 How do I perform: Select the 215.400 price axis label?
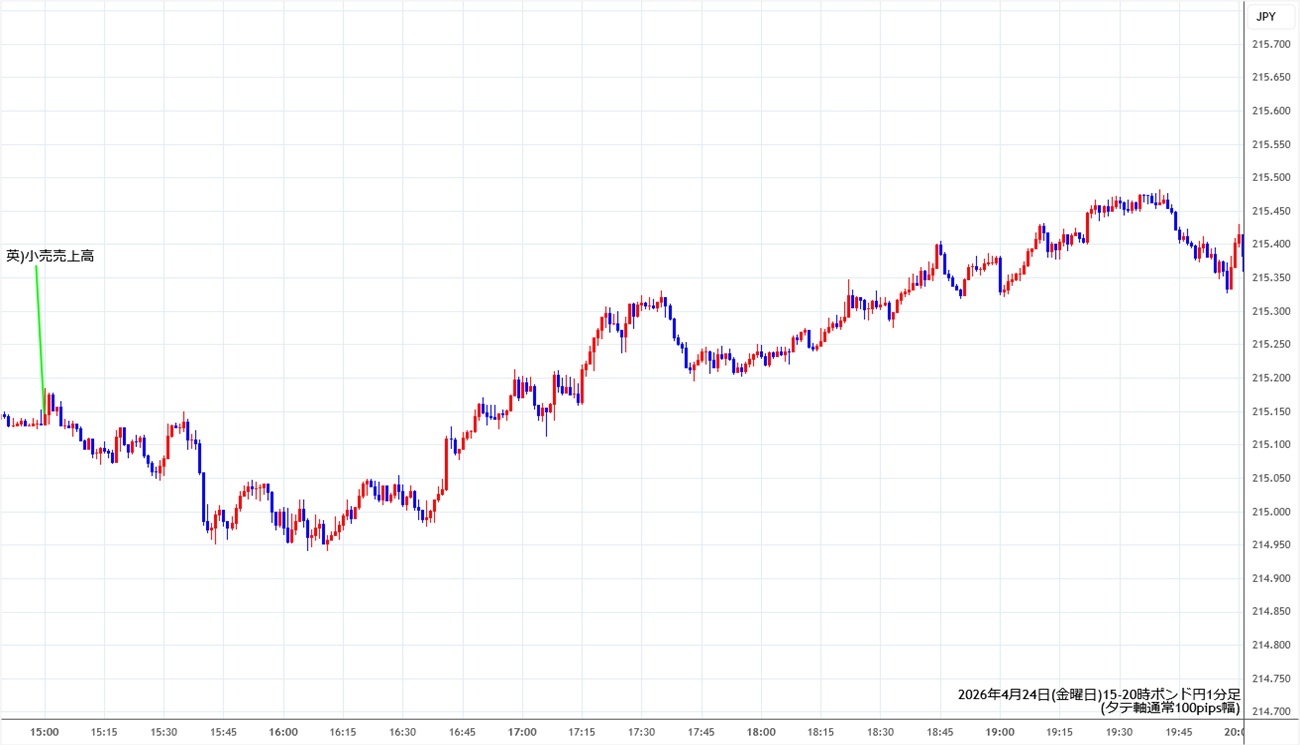[1269, 245]
